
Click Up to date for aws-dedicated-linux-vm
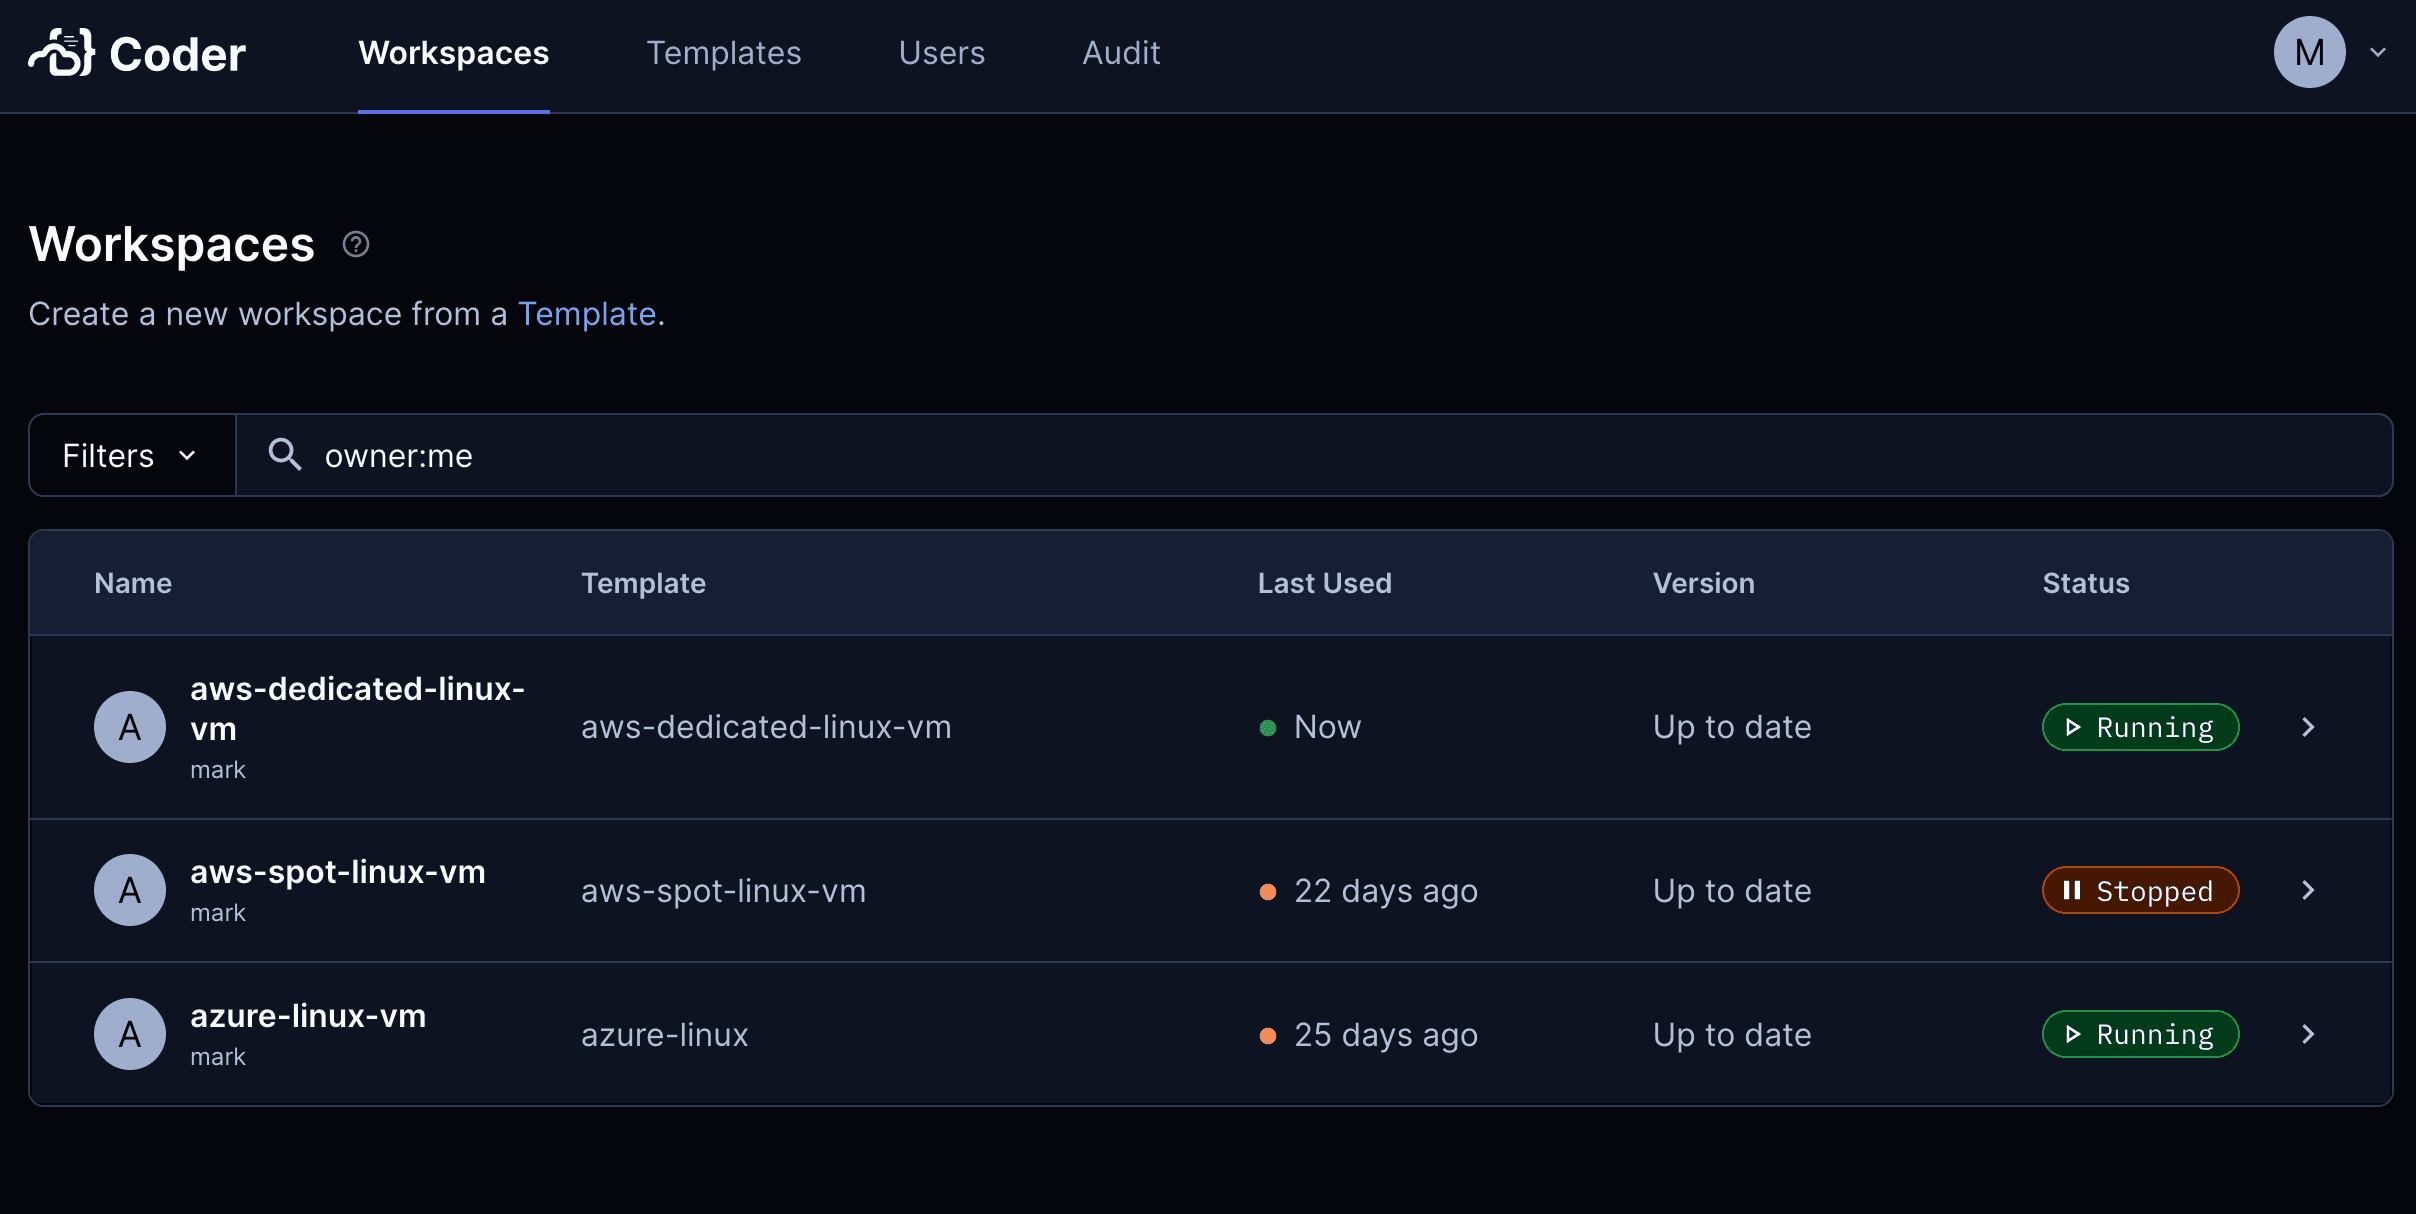1732,727
